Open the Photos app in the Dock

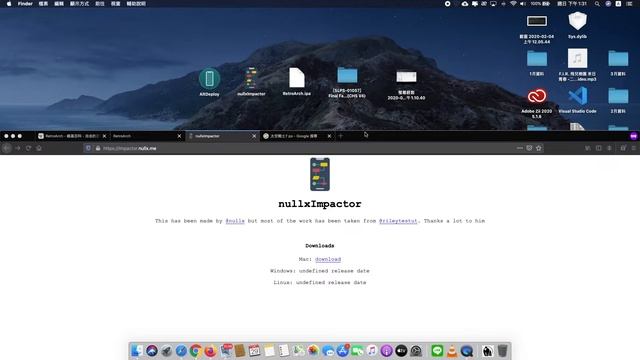(x=313, y=351)
